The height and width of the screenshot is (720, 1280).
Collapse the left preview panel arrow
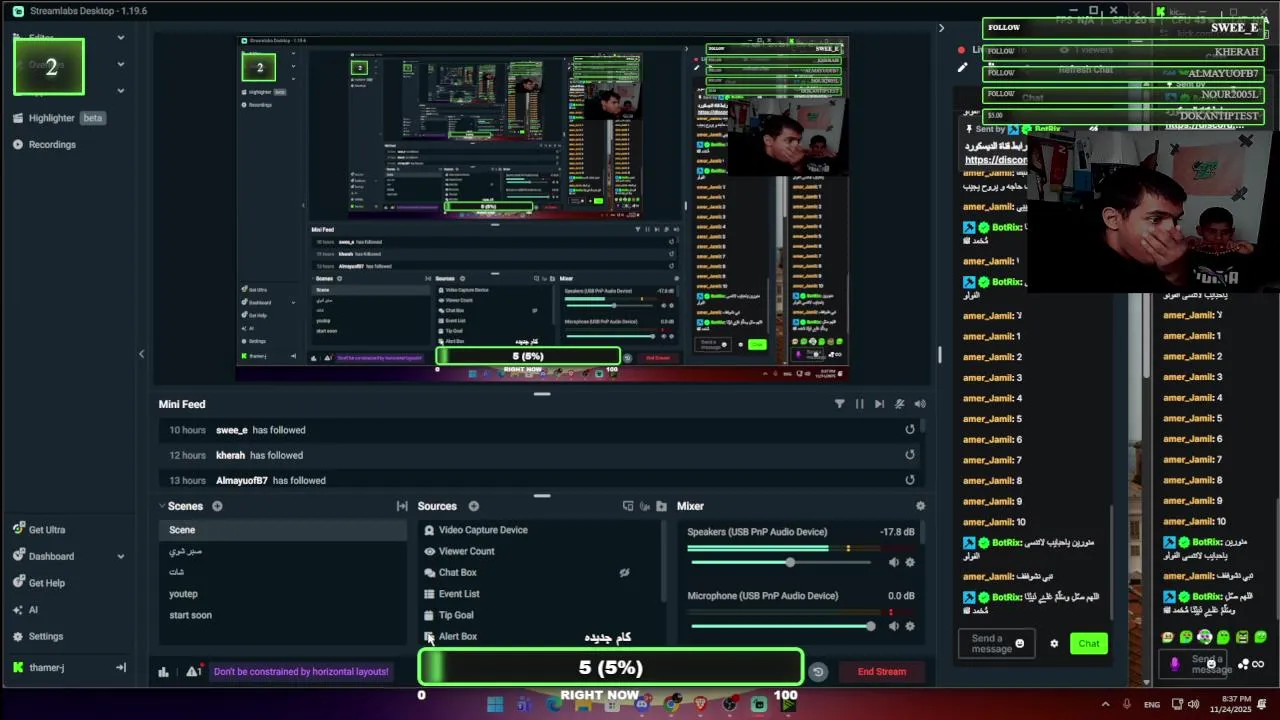pyautogui.click(x=141, y=353)
